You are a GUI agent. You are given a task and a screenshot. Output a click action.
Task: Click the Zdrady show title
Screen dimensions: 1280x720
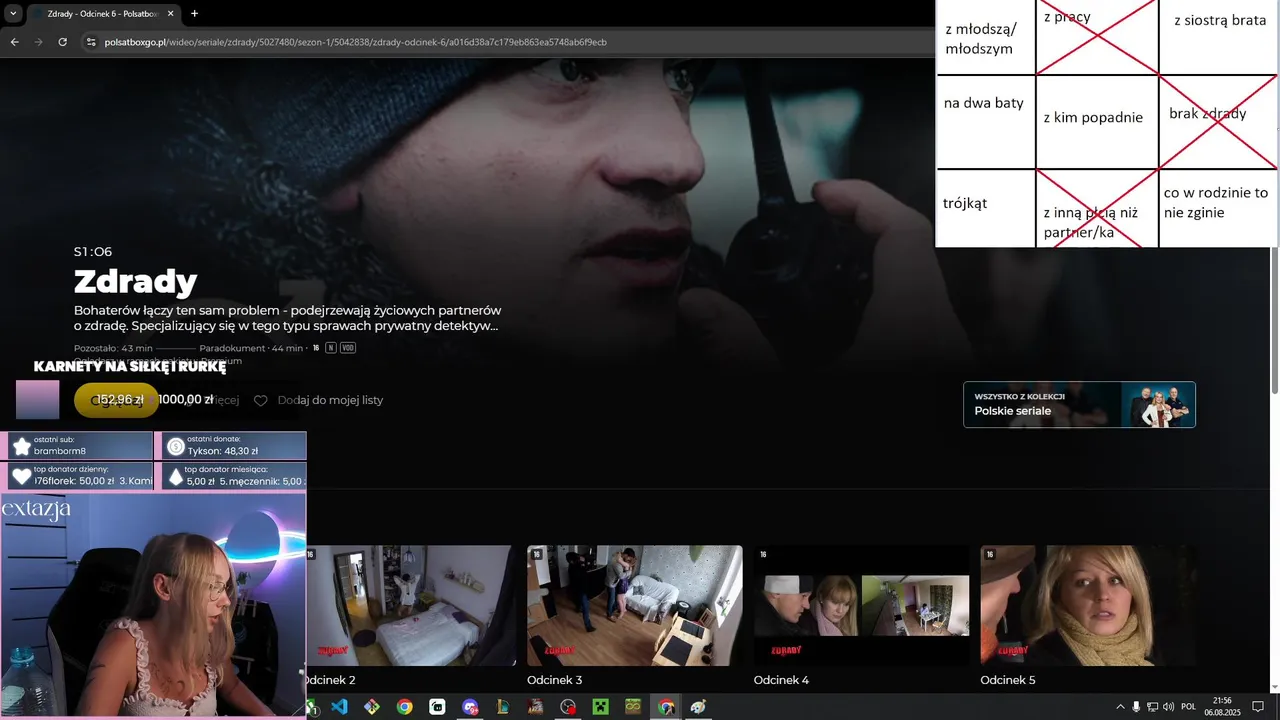(x=135, y=281)
